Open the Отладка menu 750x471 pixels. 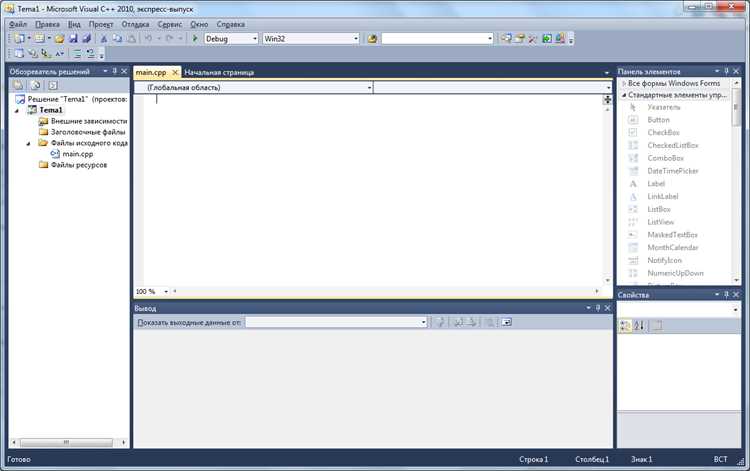pos(135,24)
